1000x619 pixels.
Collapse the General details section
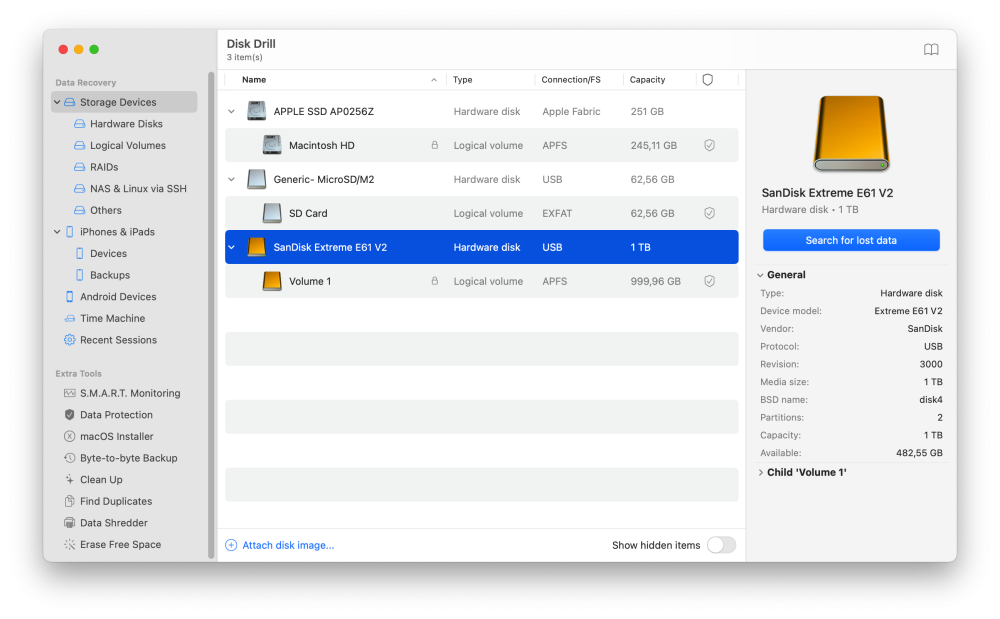[760, 275]
